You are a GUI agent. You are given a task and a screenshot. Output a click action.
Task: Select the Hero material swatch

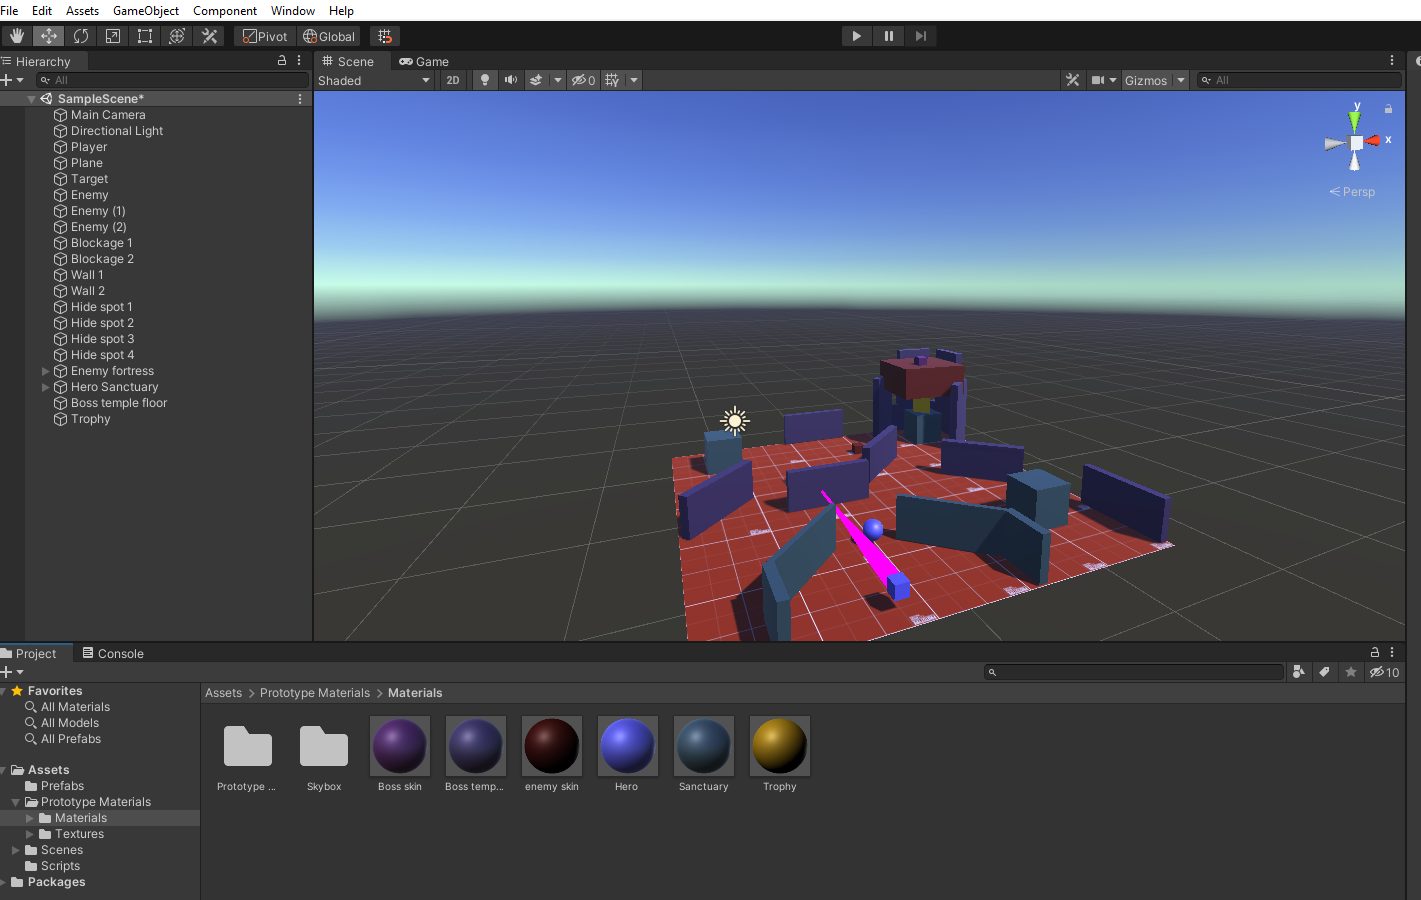coord(627,746)
